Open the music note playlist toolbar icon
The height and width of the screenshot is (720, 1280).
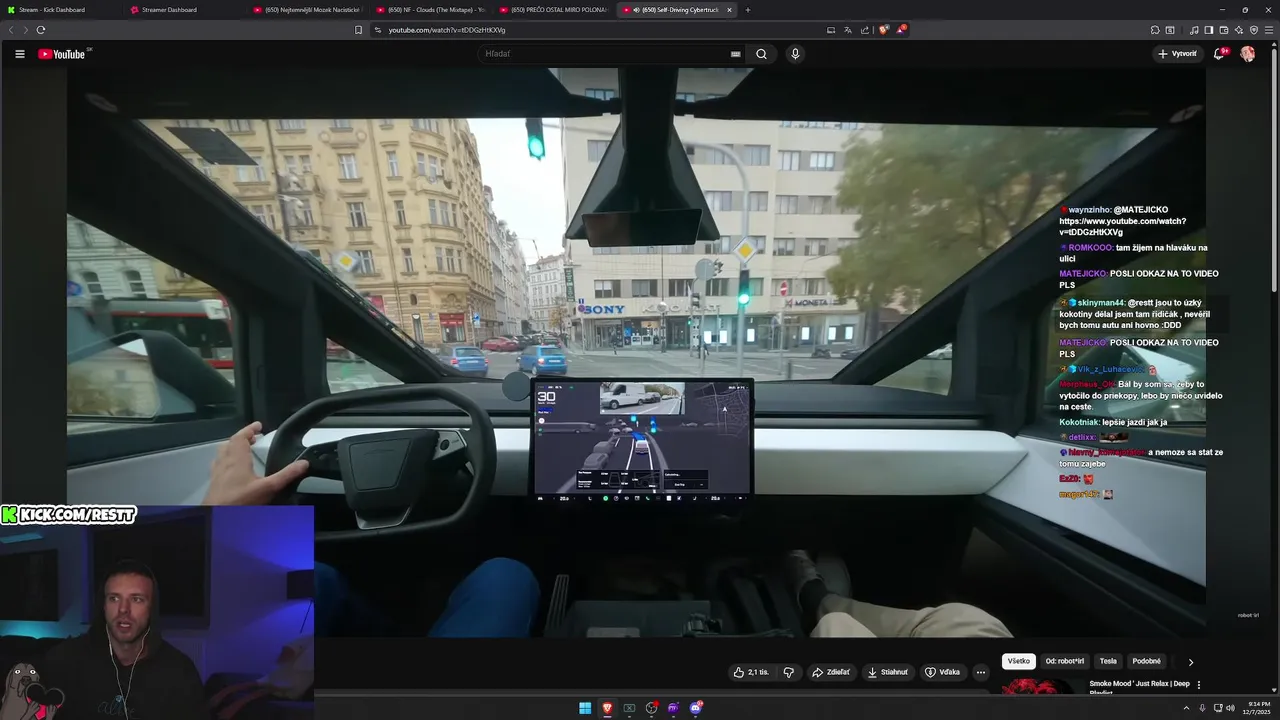[x=1194, y=30]
